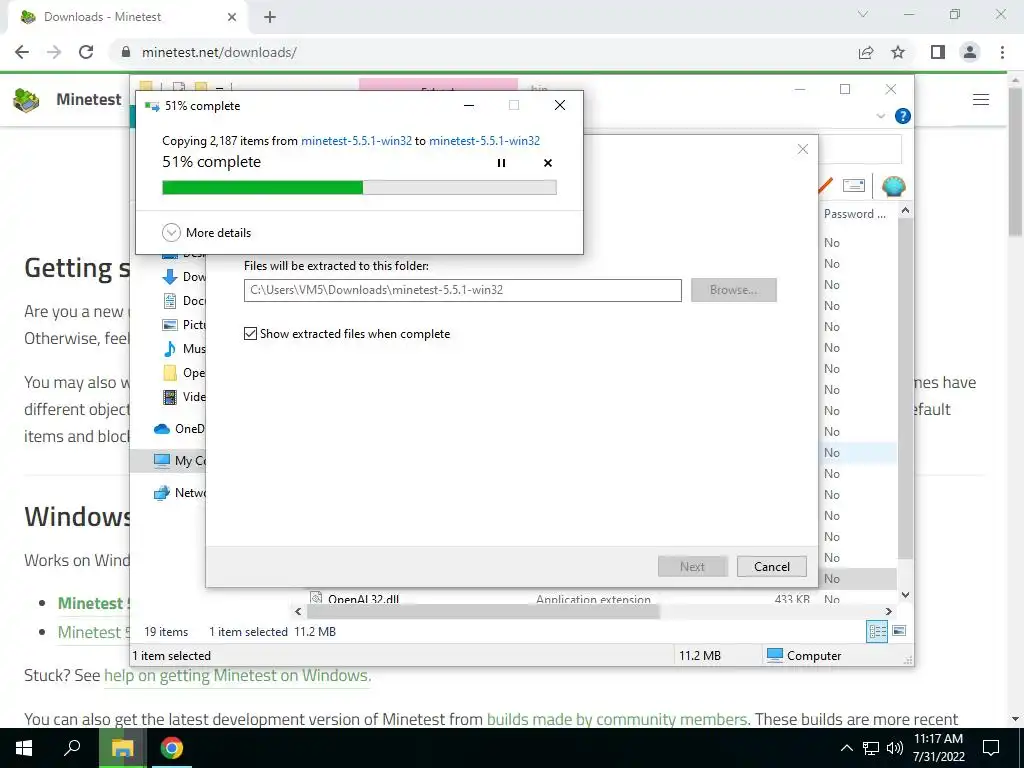This screenshot has height=768, width=1024.
Task: Close the 51% complete copy dialog
Action: click(x=560, y=105)
